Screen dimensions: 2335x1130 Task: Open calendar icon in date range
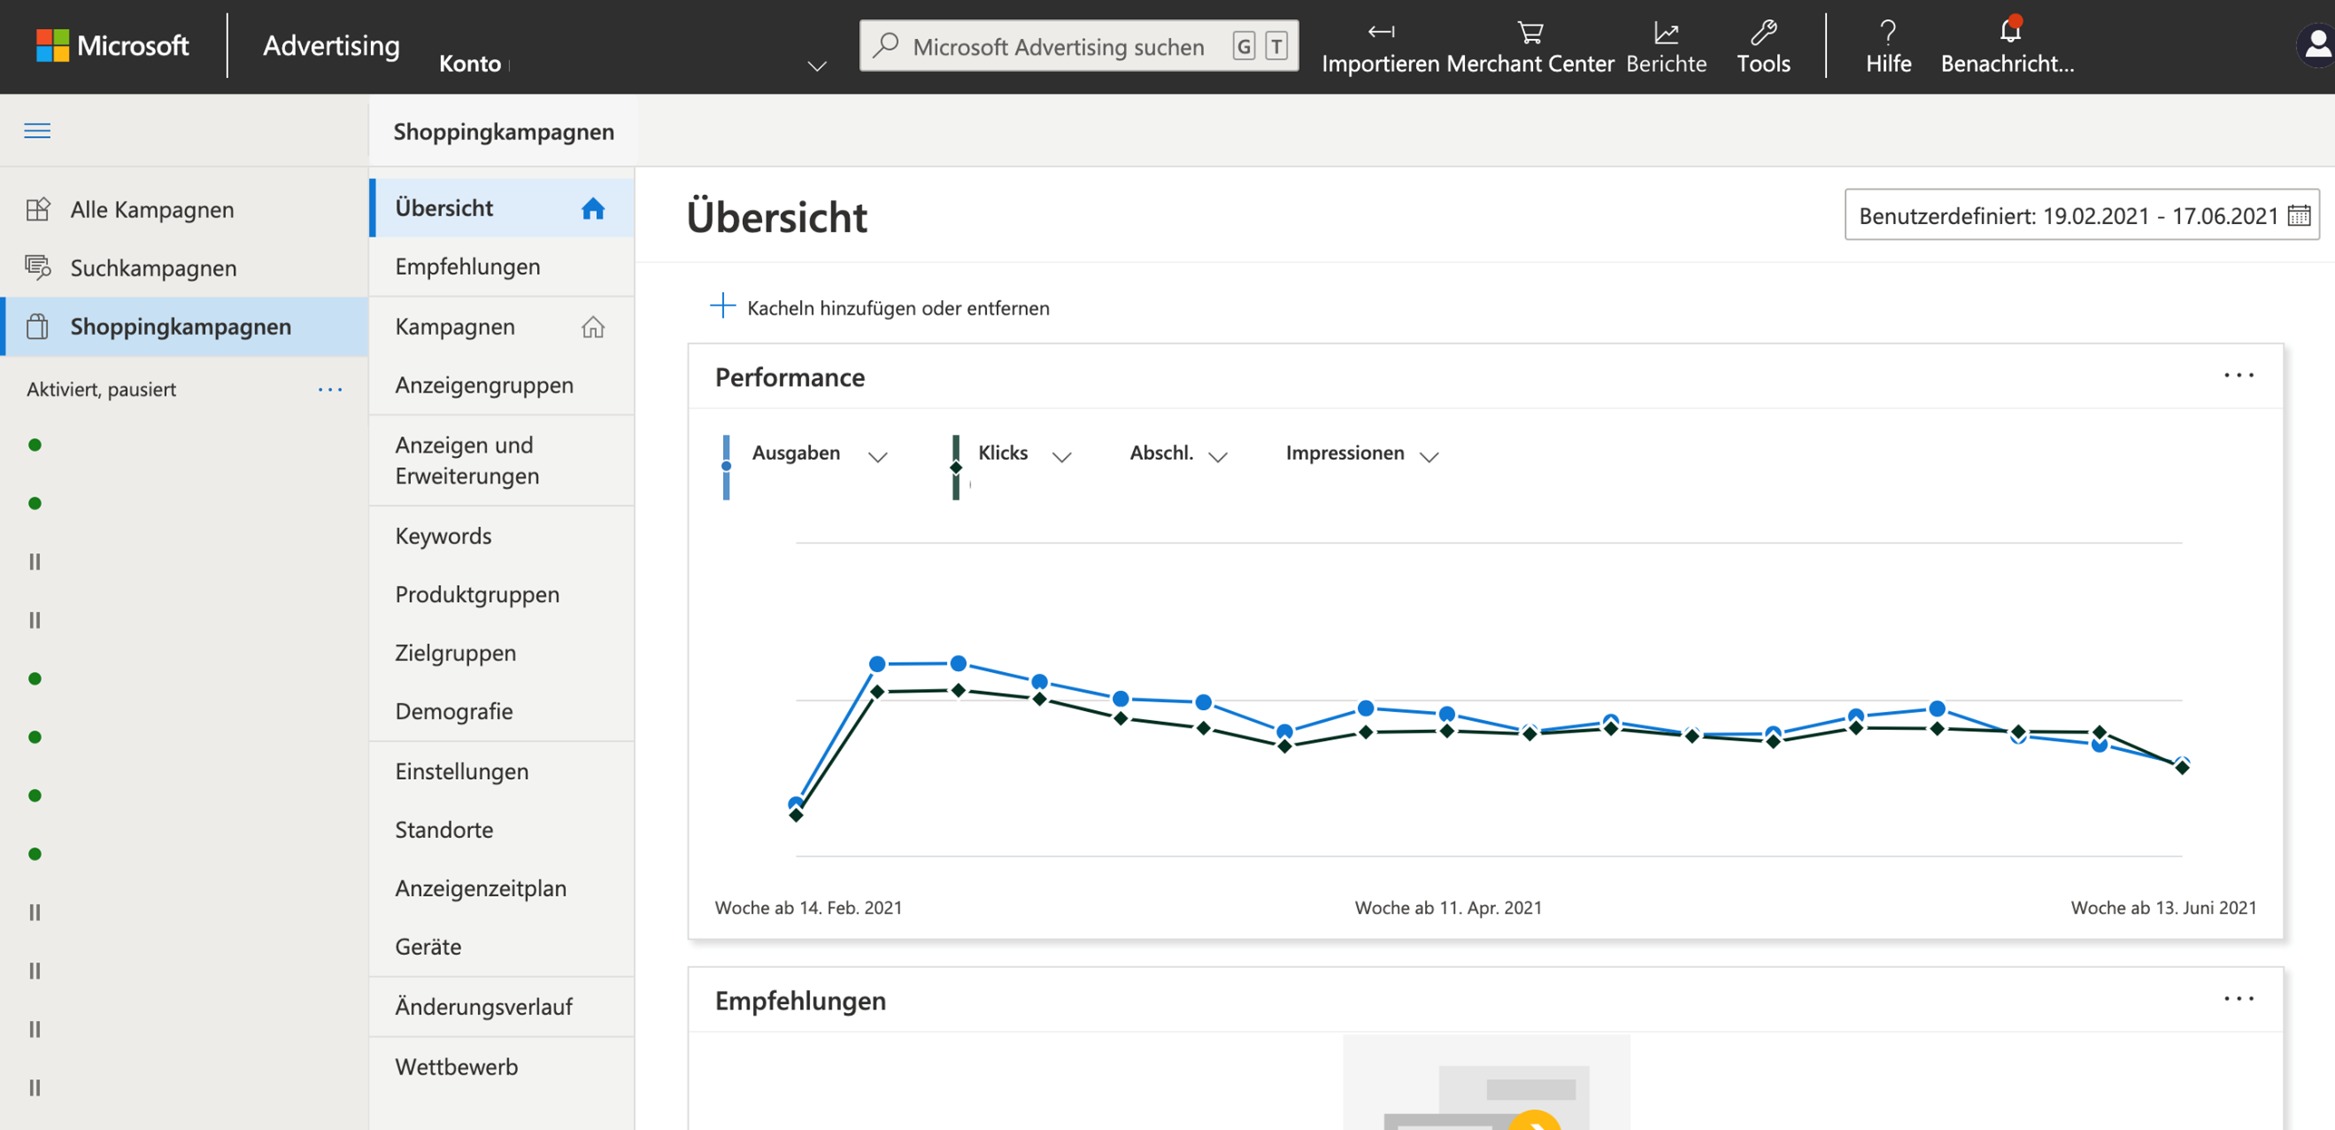2298,215
